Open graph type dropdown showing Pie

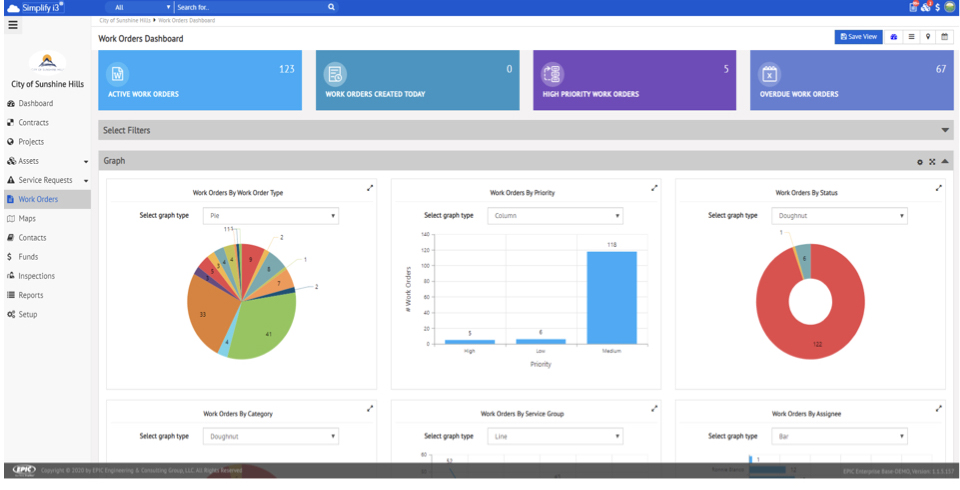tap(270, 215)
